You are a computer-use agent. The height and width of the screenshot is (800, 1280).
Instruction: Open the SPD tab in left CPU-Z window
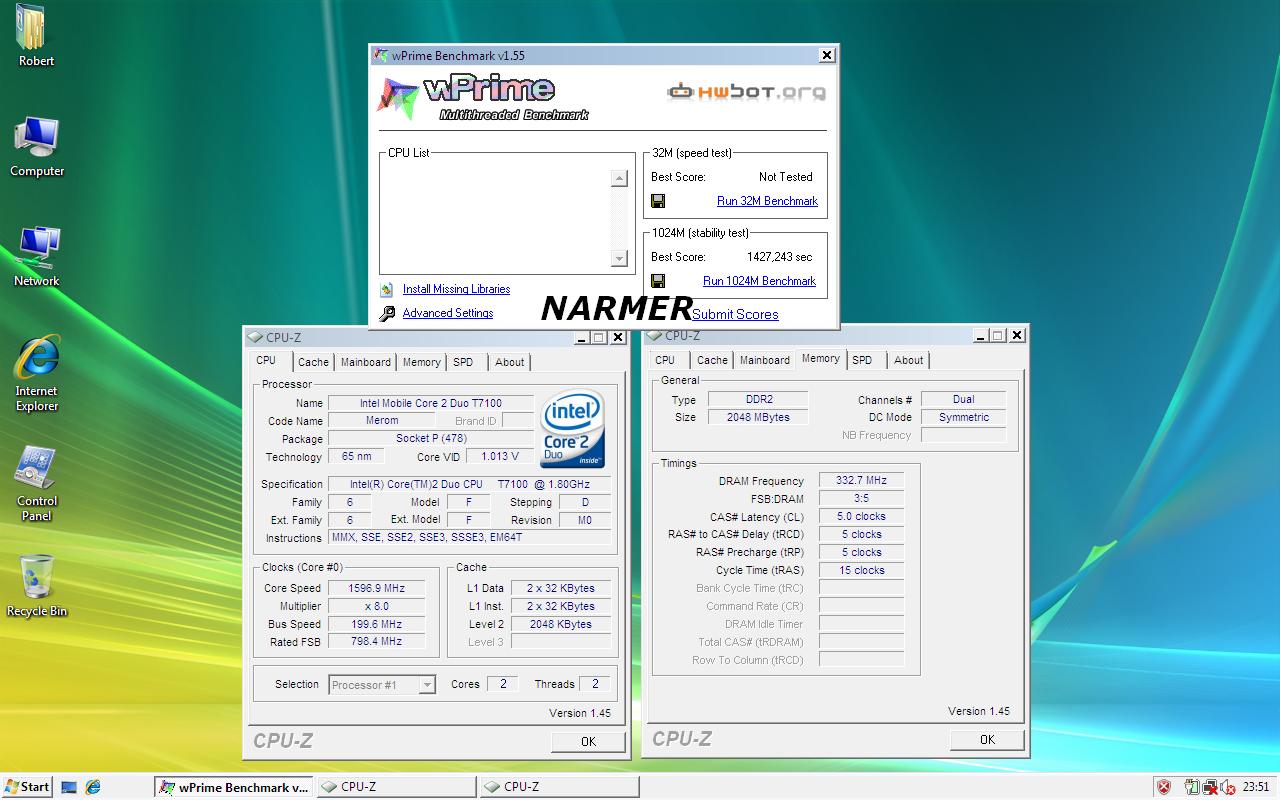coord(463,362)
